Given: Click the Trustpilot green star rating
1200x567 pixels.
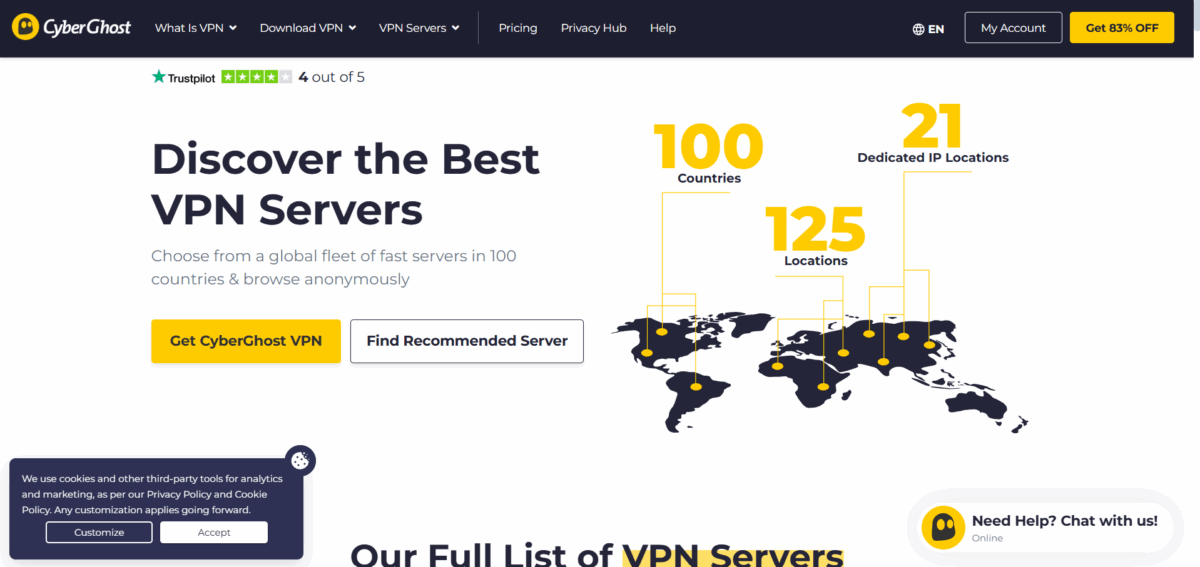Looking at the screenshot, I should pyautogui.click(x=257, y=77).
